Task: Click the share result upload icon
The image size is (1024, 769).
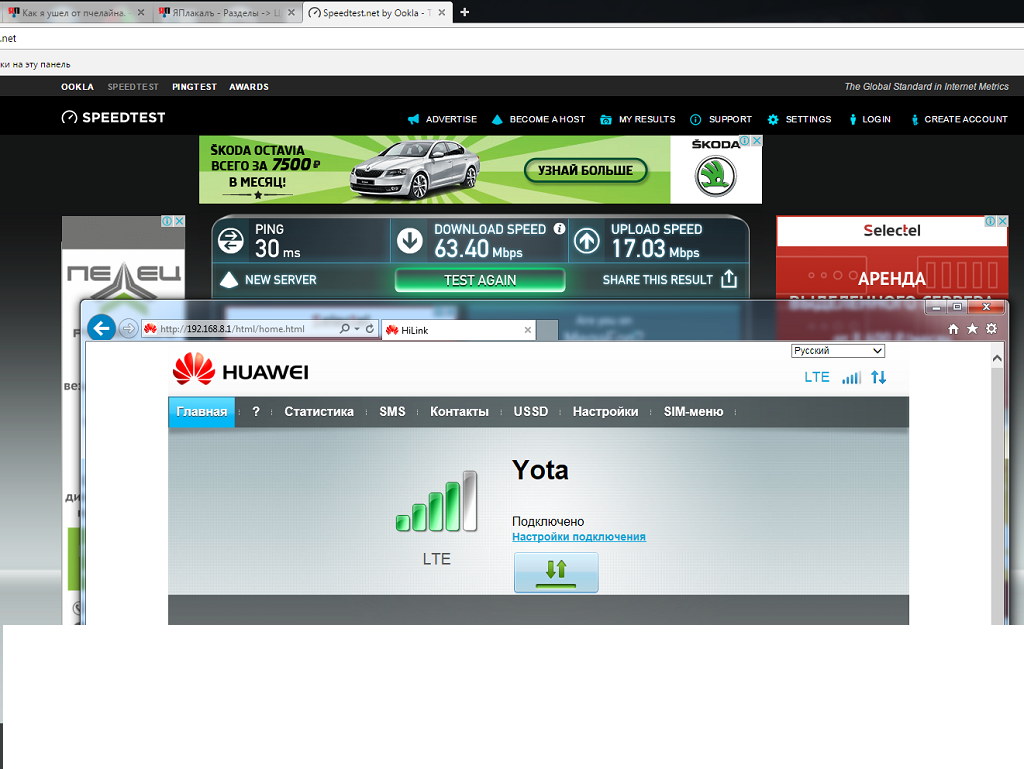Action: tap(729, 279)
